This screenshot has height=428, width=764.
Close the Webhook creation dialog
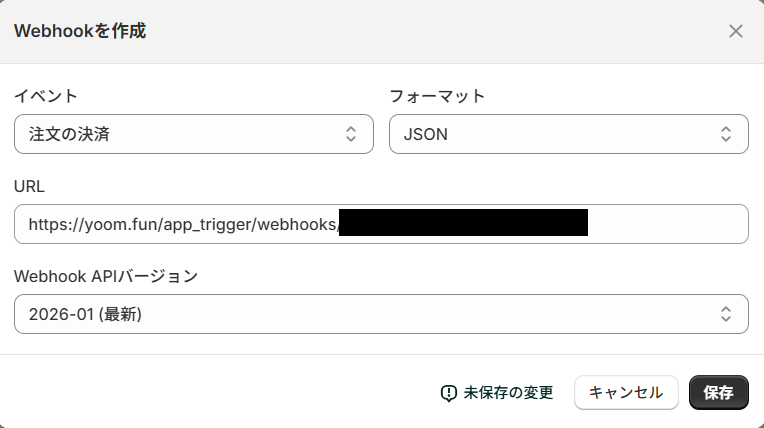click(736, 31)
